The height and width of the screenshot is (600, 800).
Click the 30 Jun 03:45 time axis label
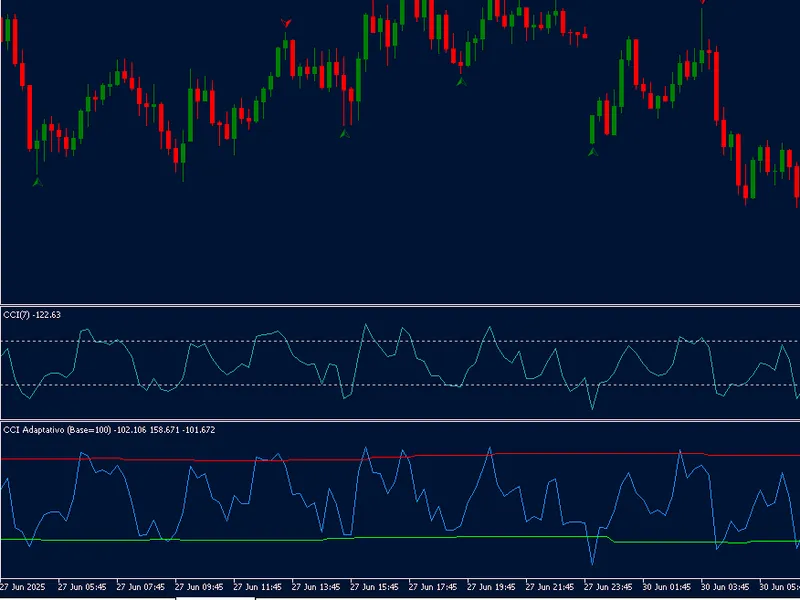[725, 587]
